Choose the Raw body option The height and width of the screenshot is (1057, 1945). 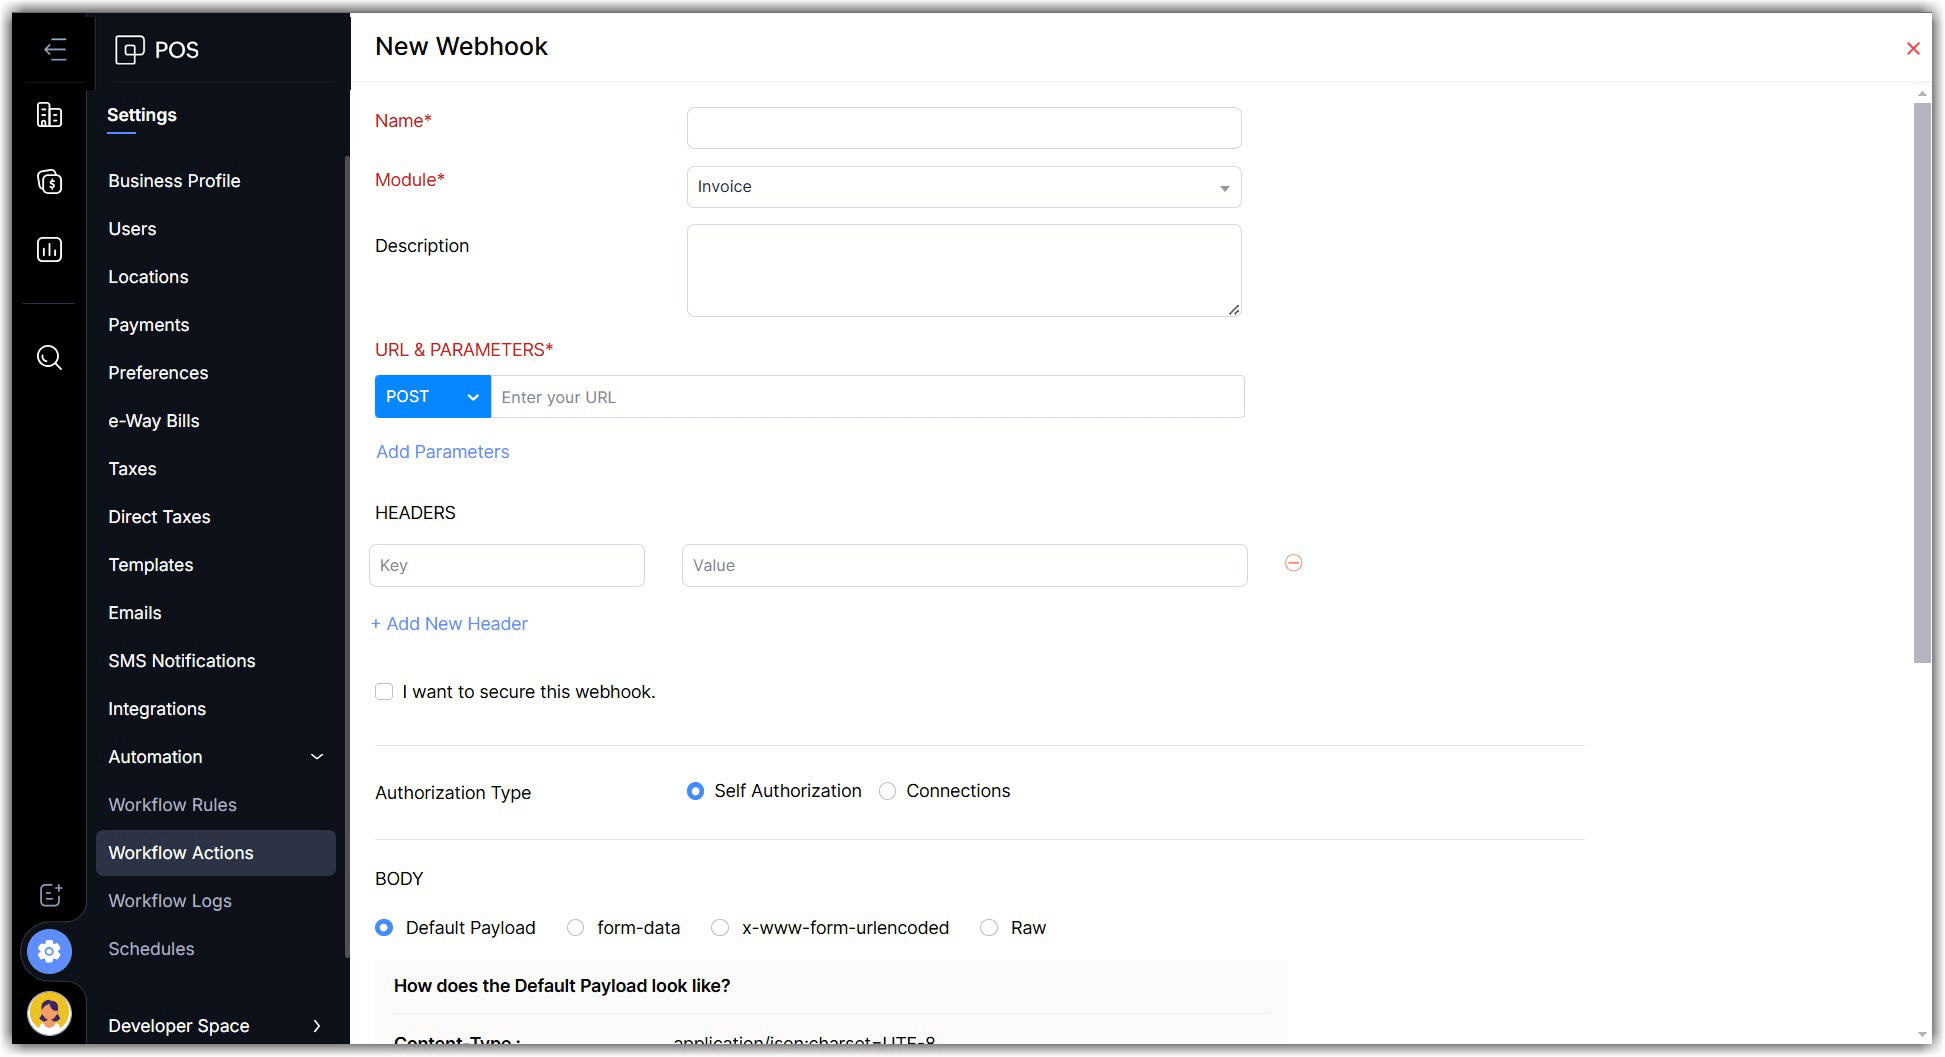989,928
